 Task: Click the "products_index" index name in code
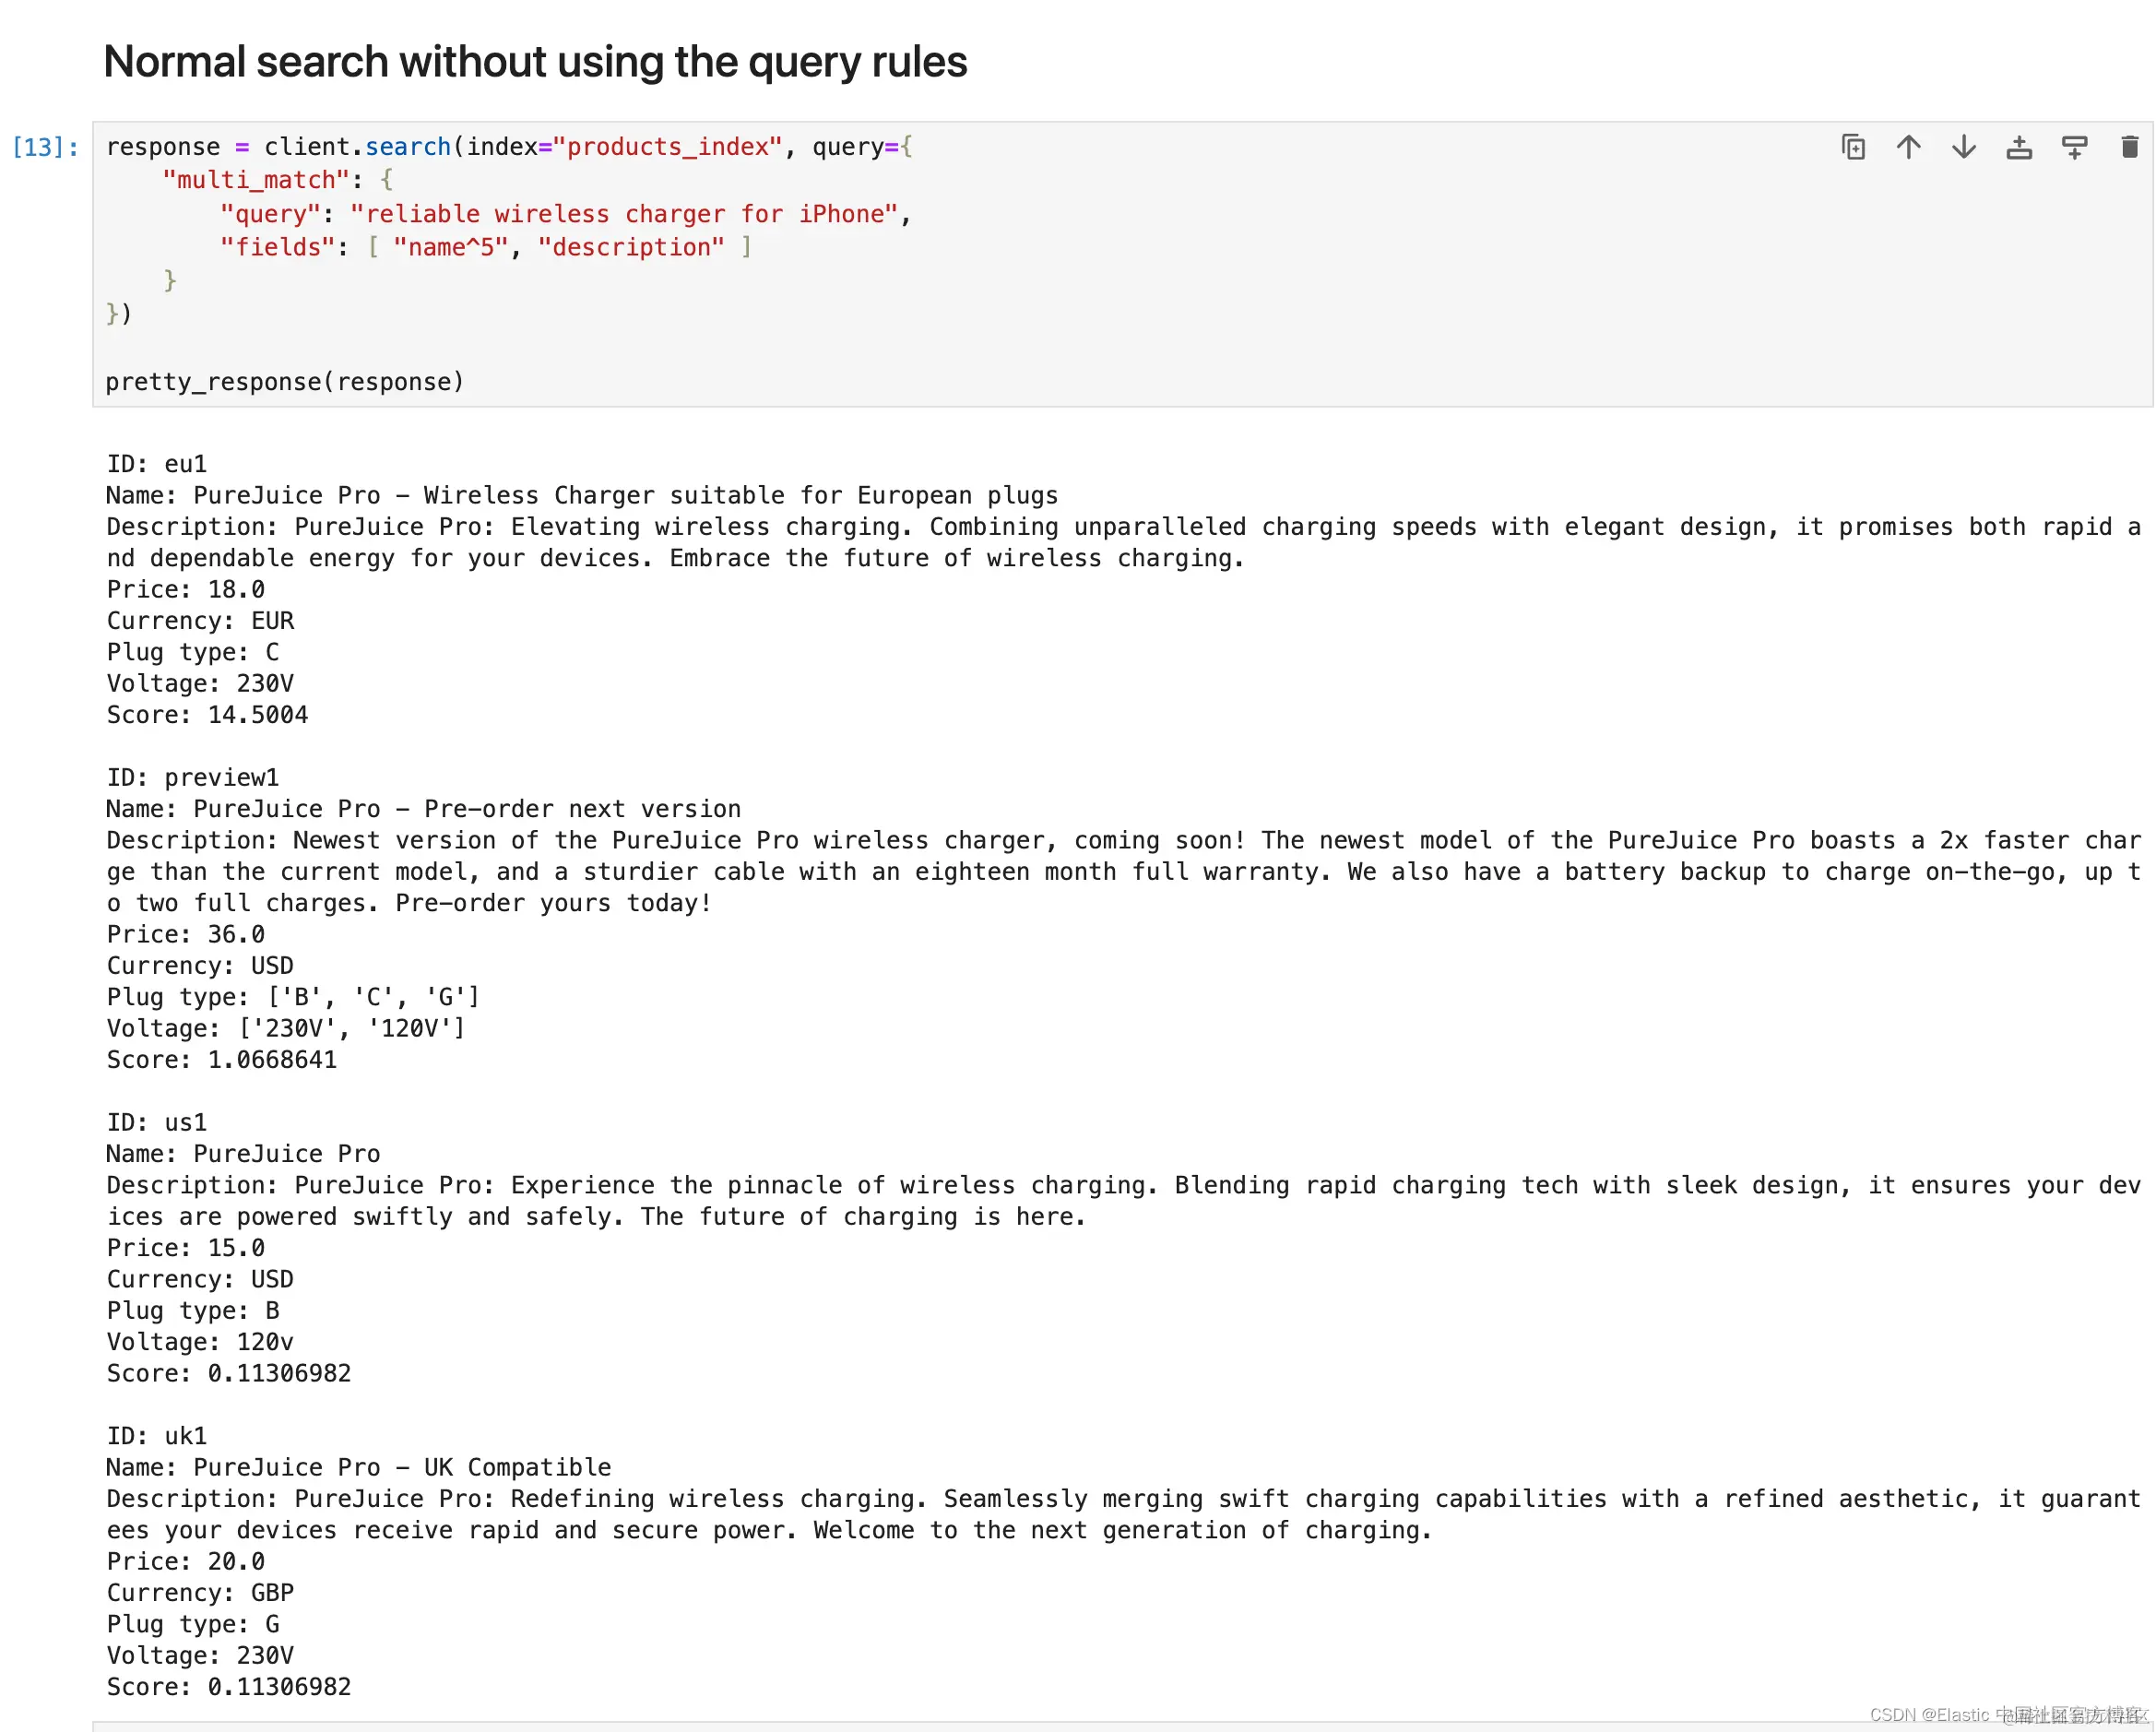[x=667, y=147]
